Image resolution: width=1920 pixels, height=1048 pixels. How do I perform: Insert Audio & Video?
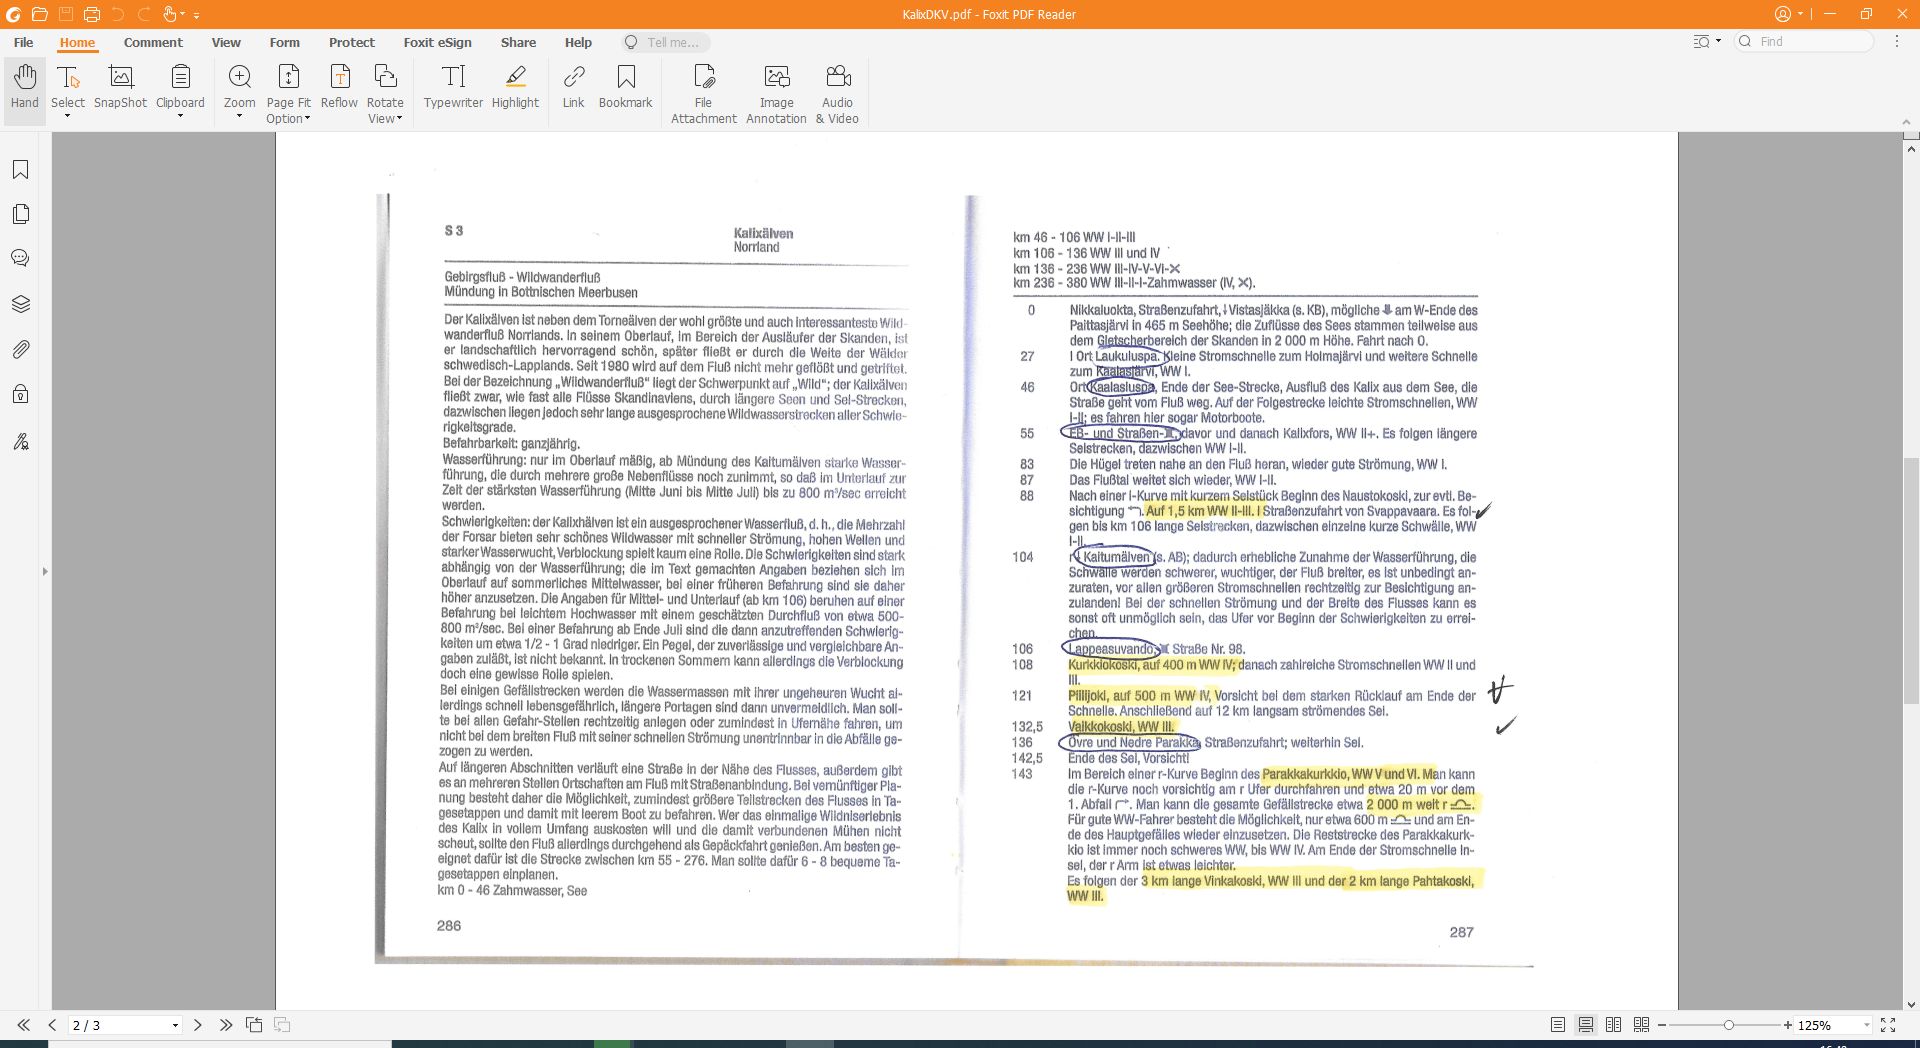(837, 93)
